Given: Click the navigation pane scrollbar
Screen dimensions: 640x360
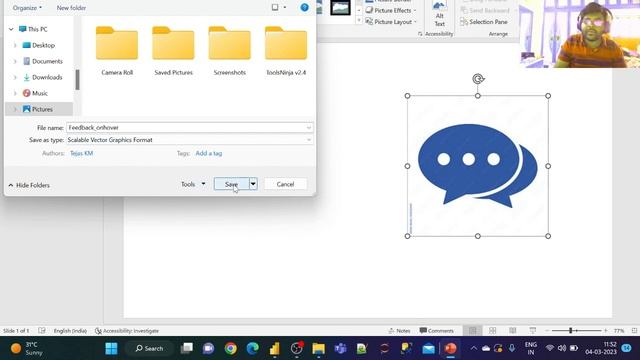Looking at the screenshot, I should [77, 80].
